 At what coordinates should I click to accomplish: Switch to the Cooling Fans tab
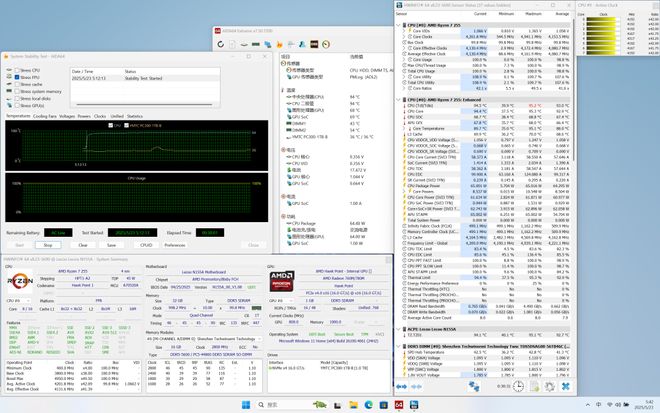click(45, 116)
